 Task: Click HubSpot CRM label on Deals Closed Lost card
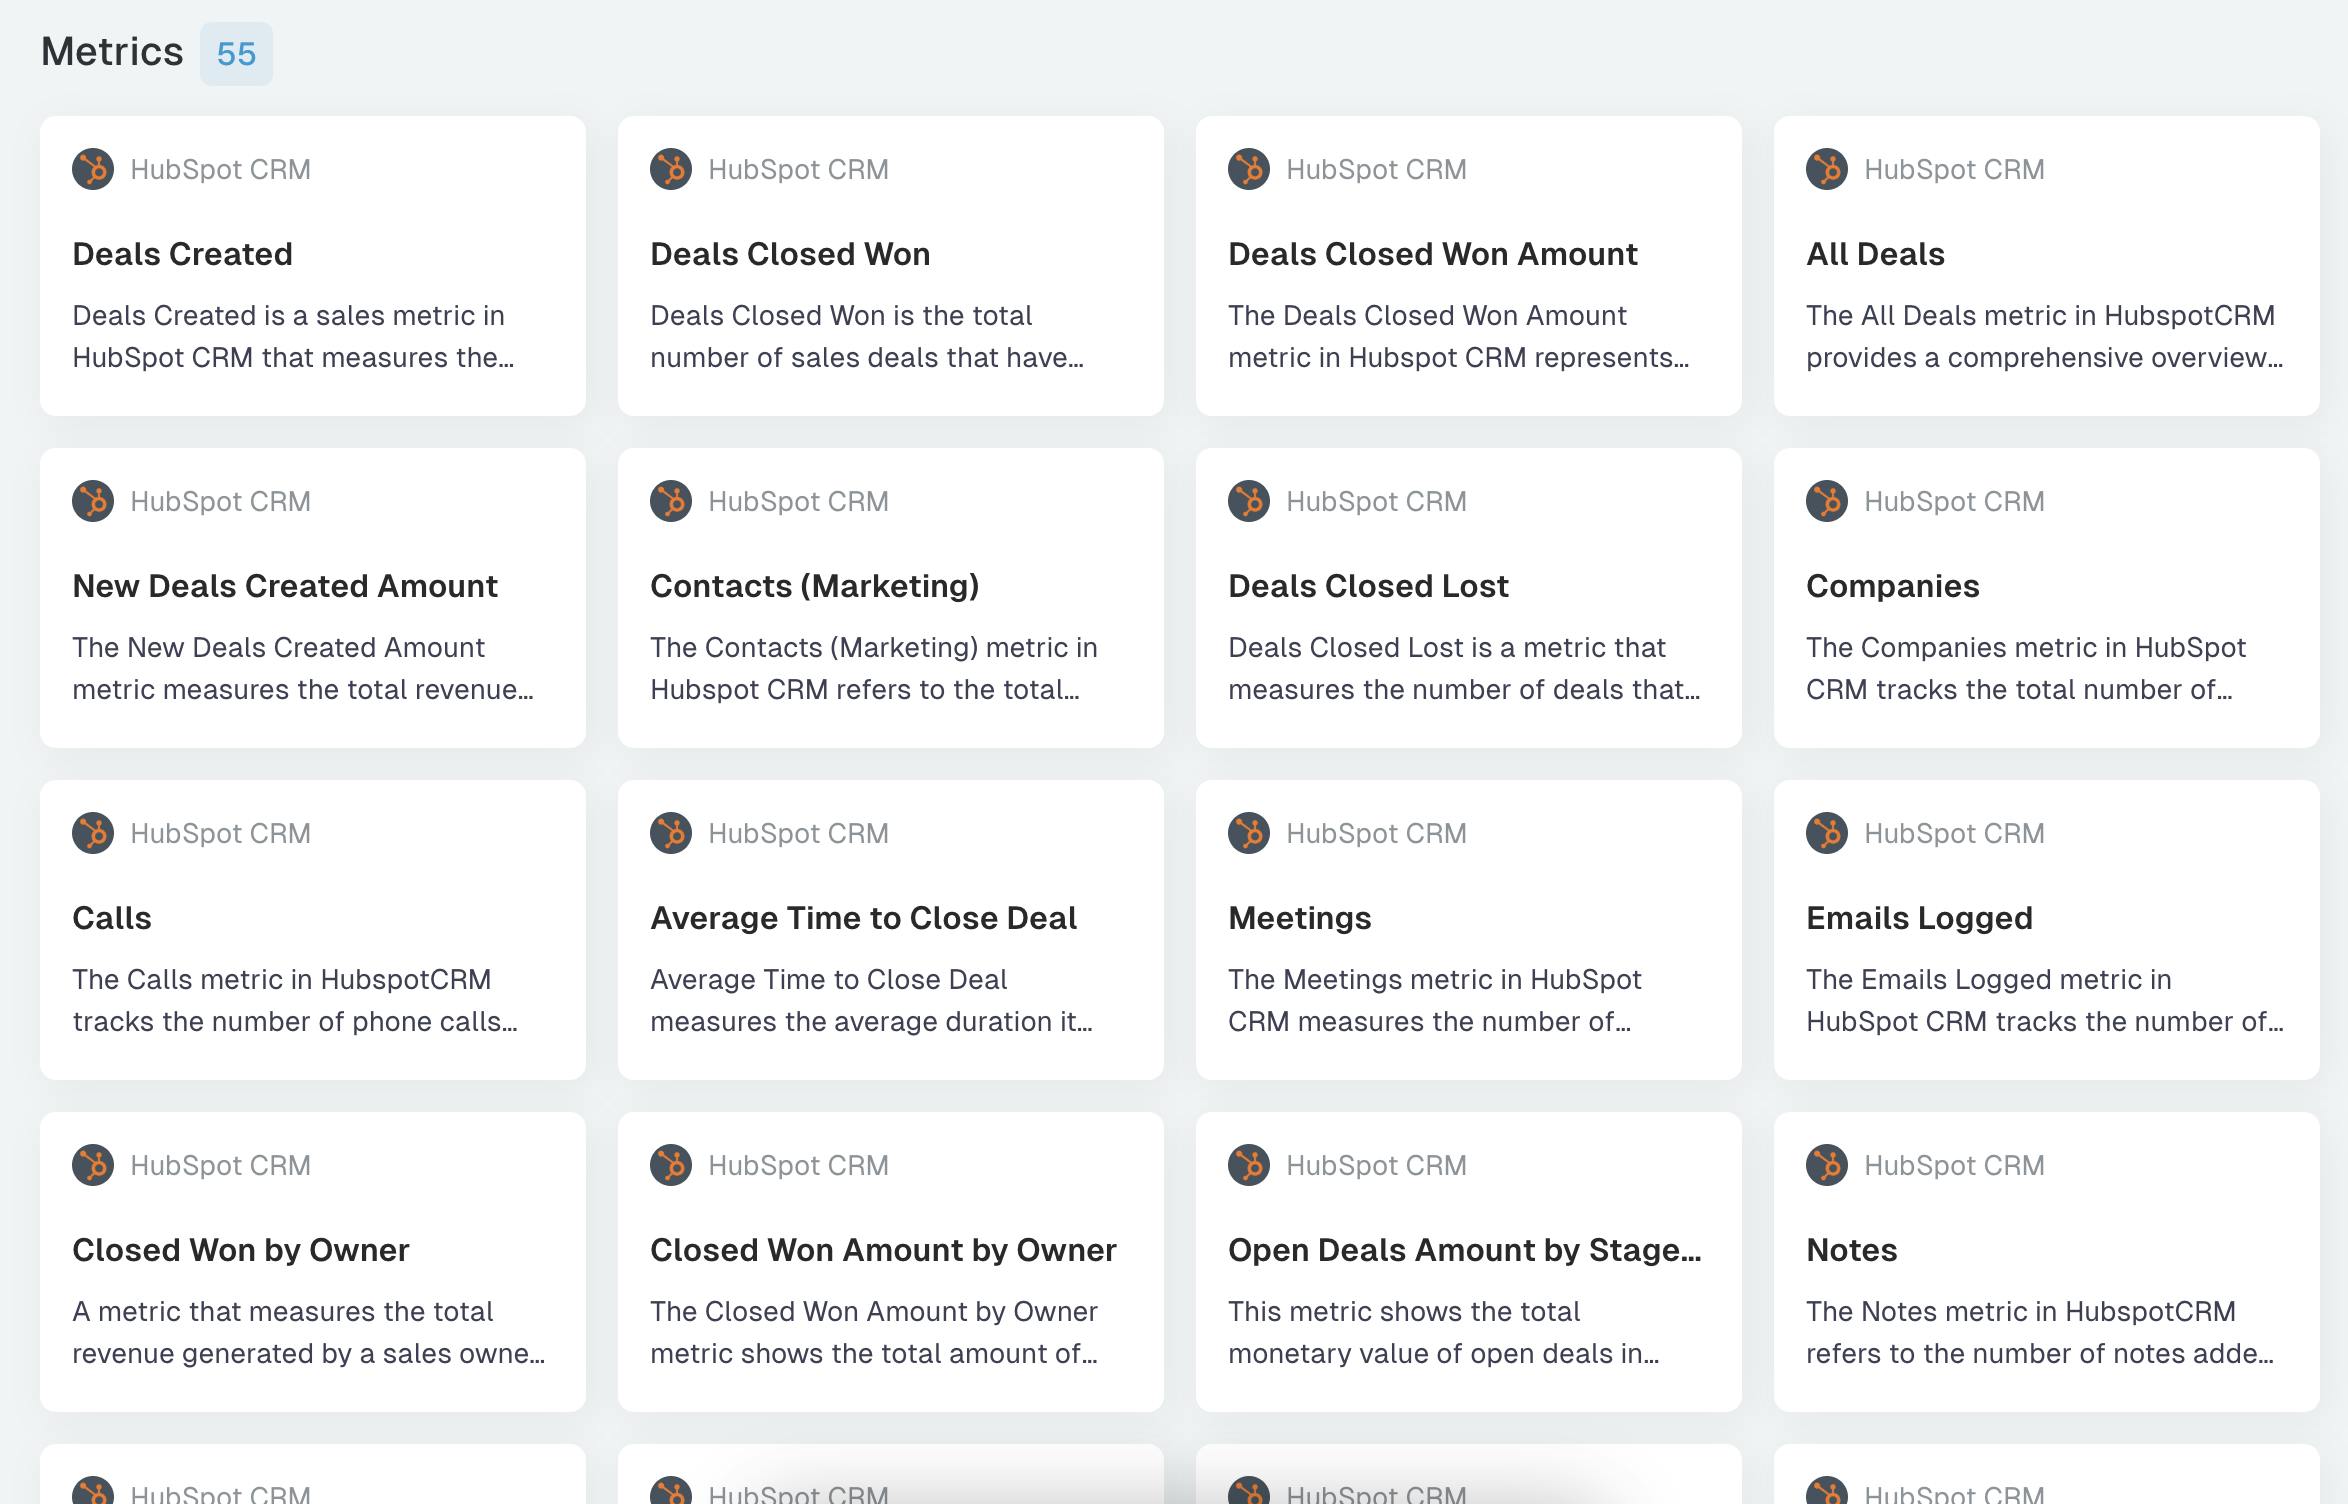click(1376, 501)
